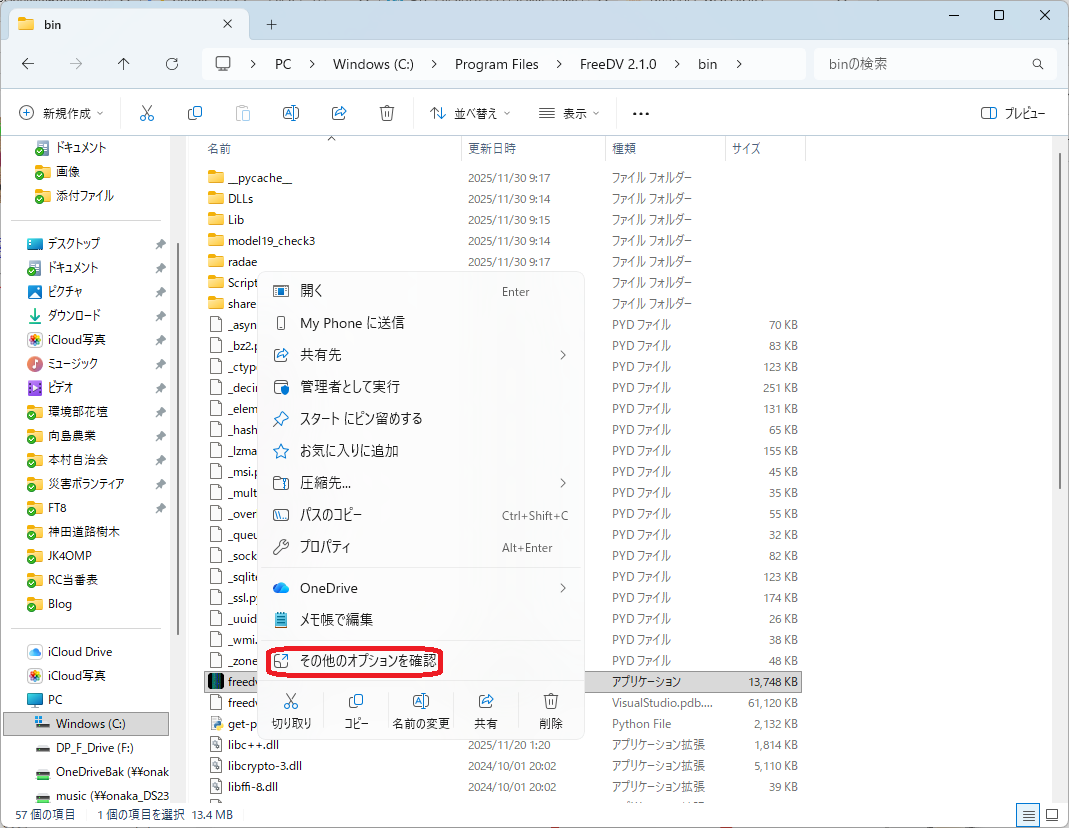Click the Share icon in toolbar

[x=339, y=113]
